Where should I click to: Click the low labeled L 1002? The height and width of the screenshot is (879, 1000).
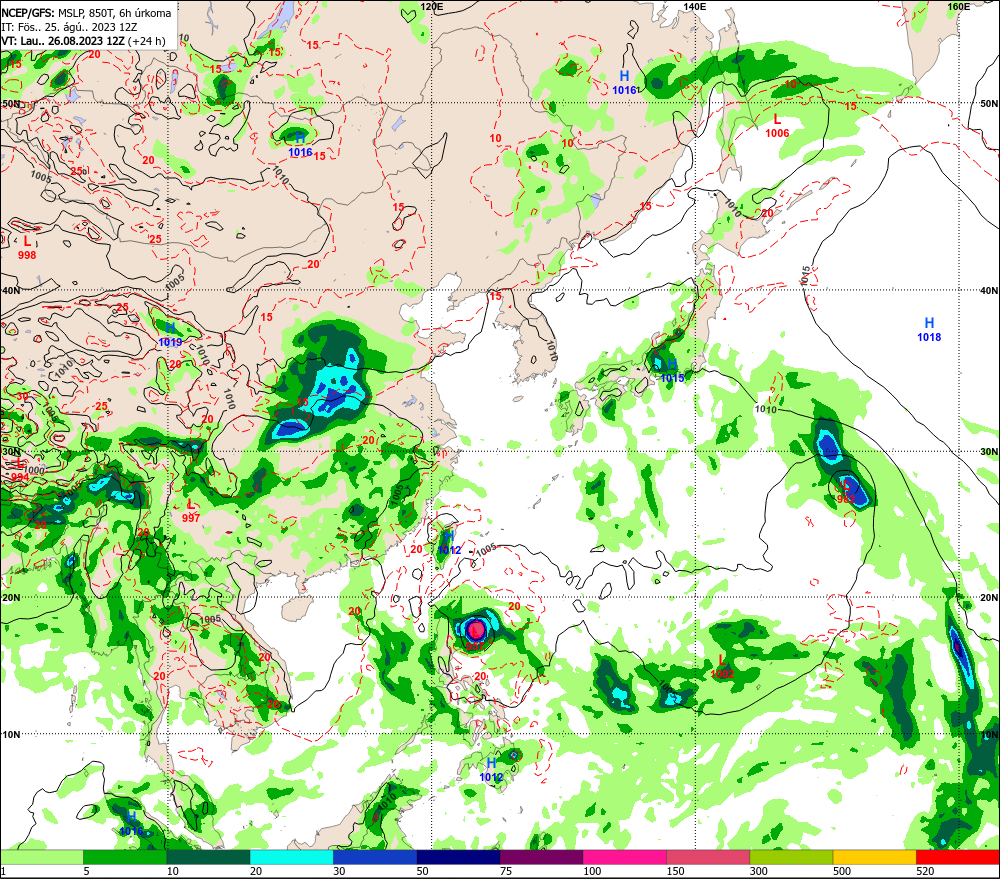pyautogui.click(x=722, y=666)
